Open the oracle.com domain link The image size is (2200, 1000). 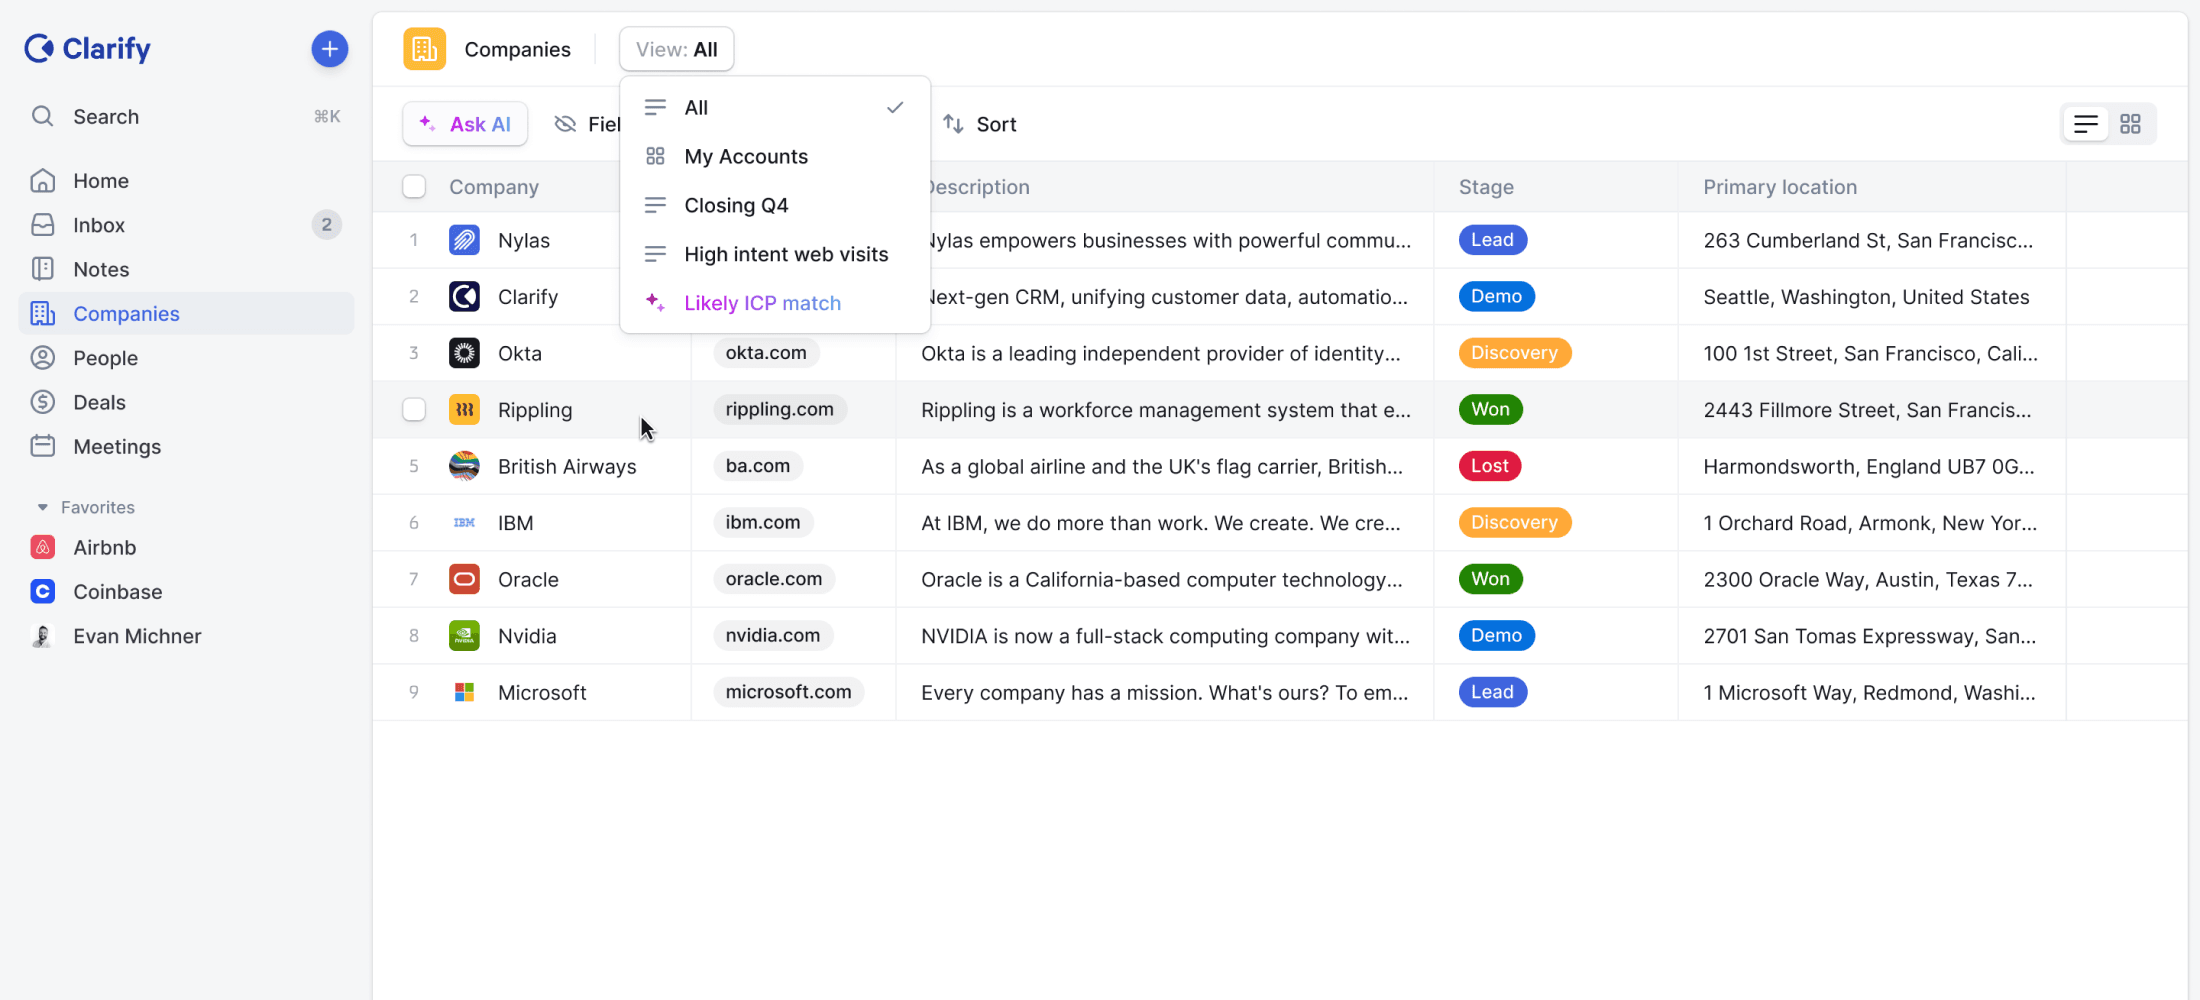(774, 579)
